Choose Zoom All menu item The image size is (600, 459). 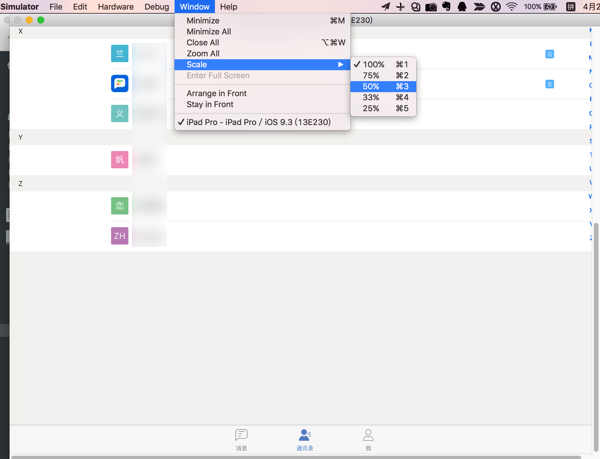tap(262, 54)
